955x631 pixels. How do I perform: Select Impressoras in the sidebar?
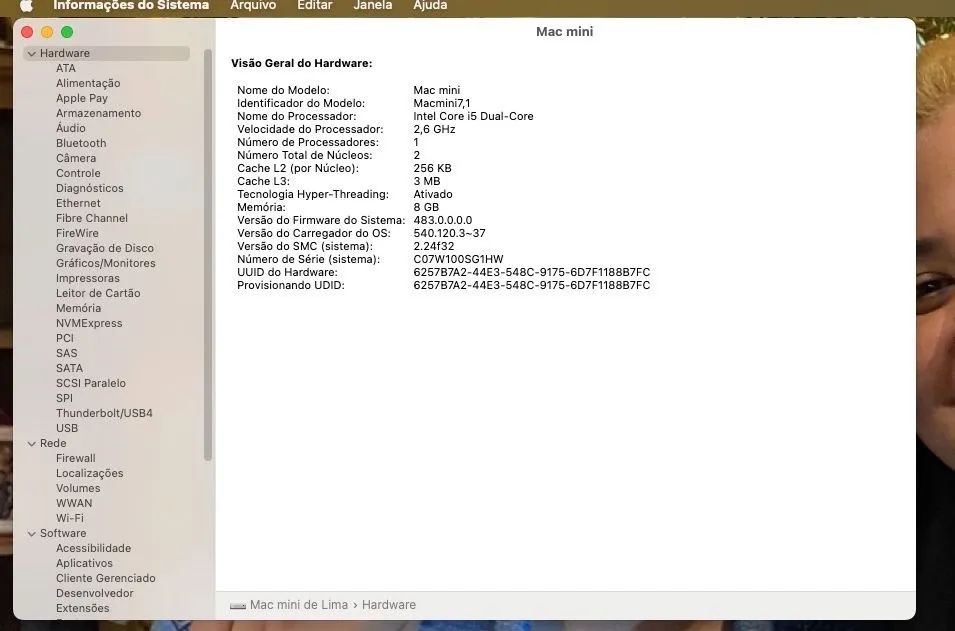tap(88, 278)
